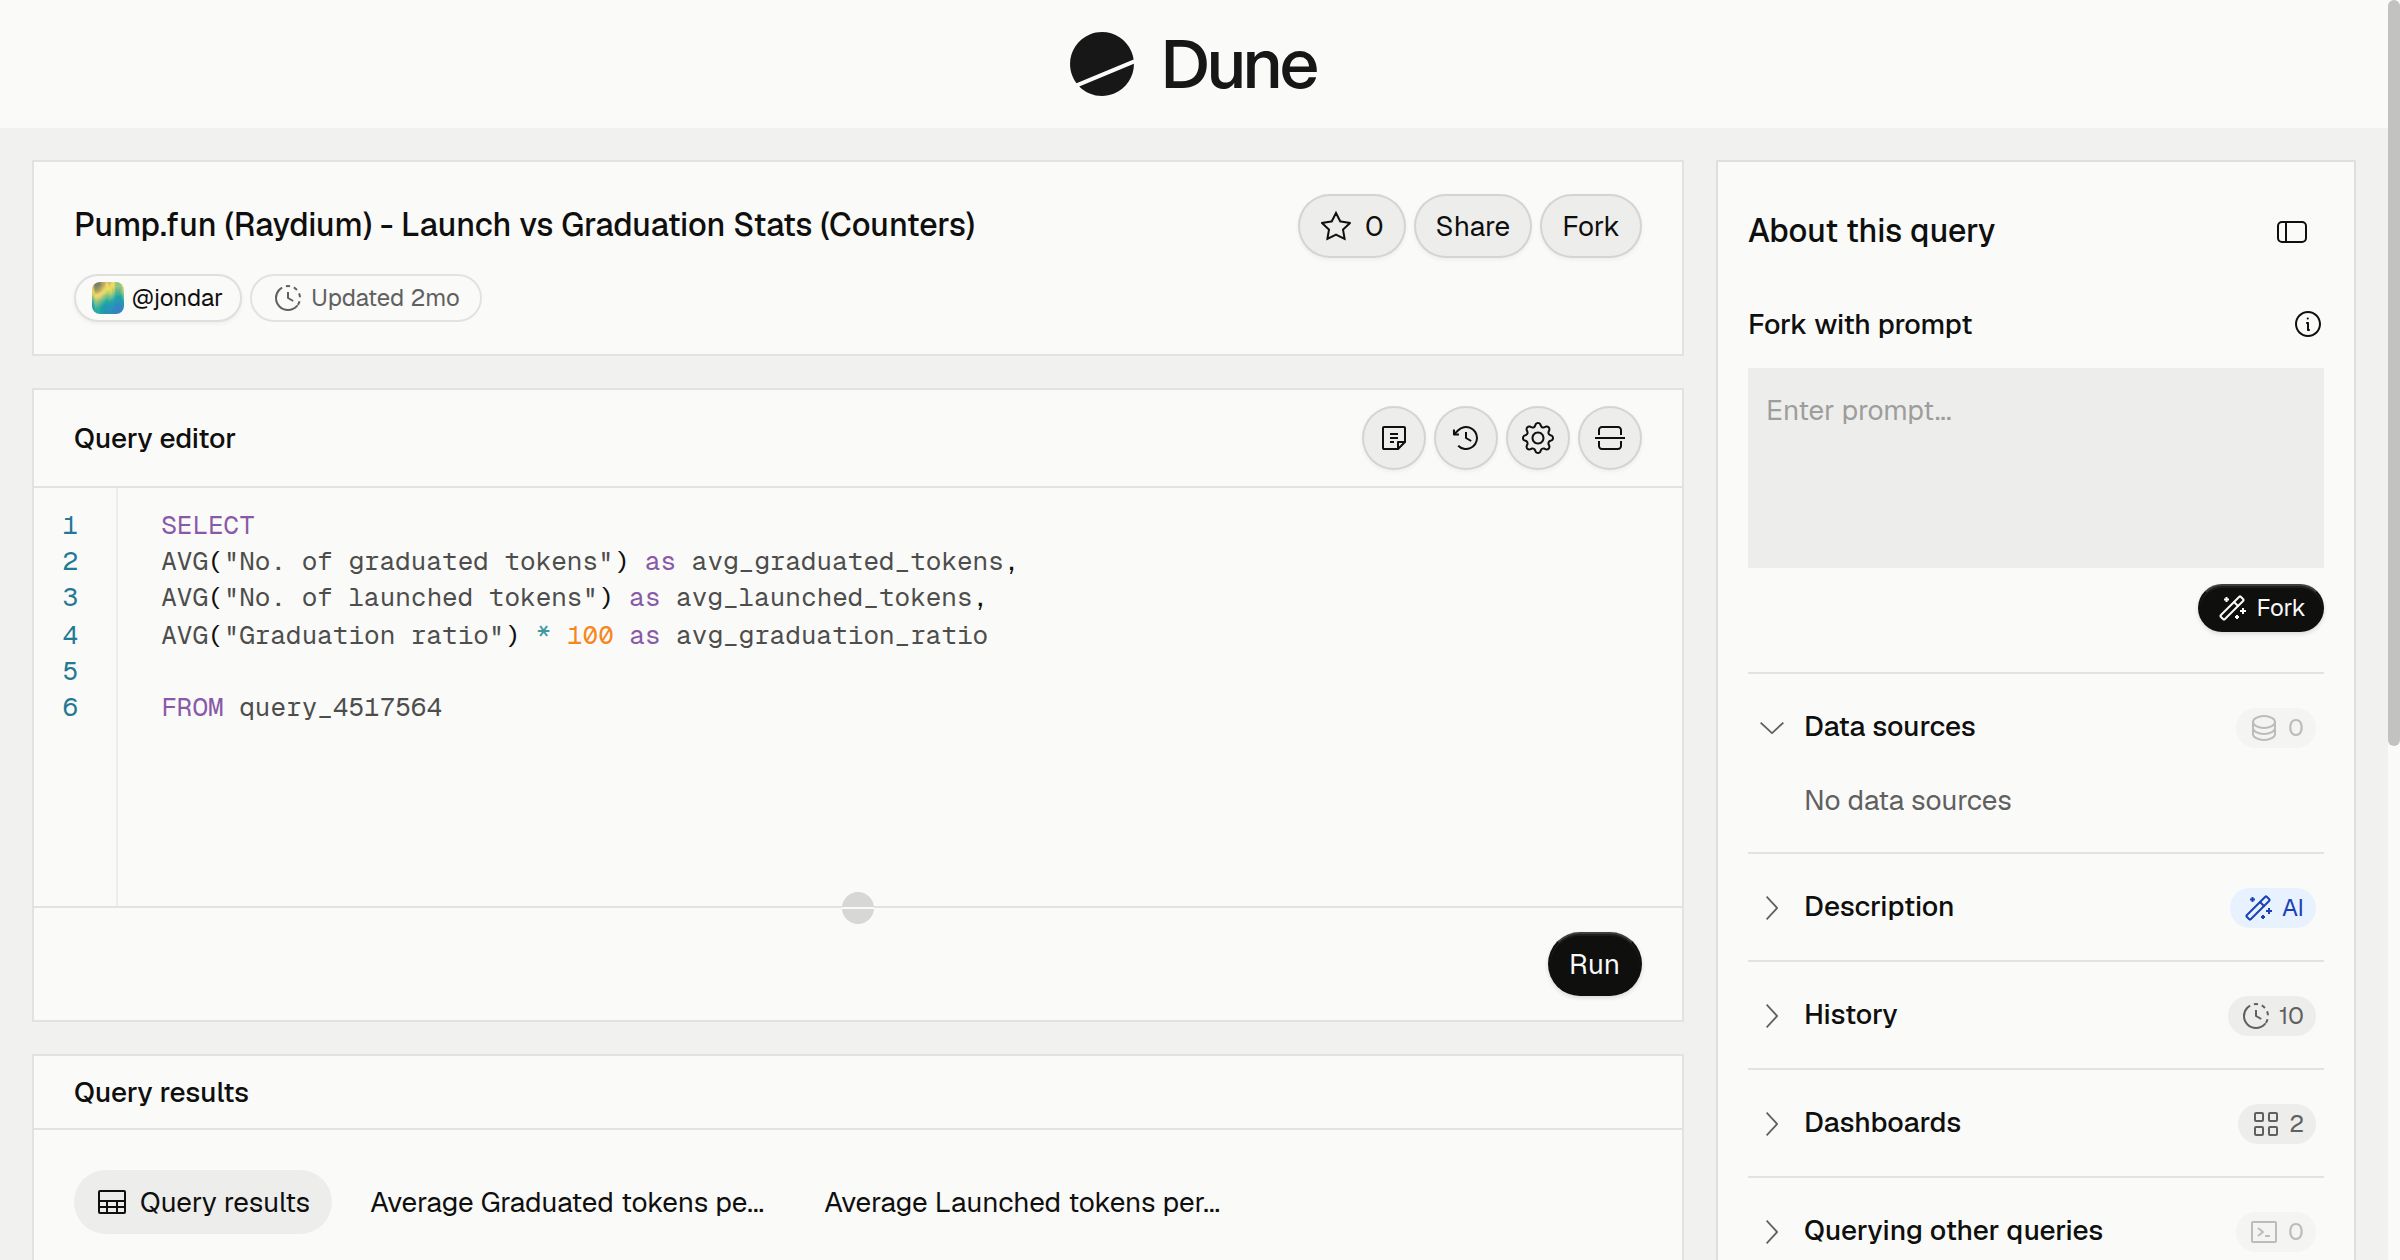This screenshot has height=1260, width=2400.
Task: Open query settings gear icon
Action: (x=1537, y=438)
